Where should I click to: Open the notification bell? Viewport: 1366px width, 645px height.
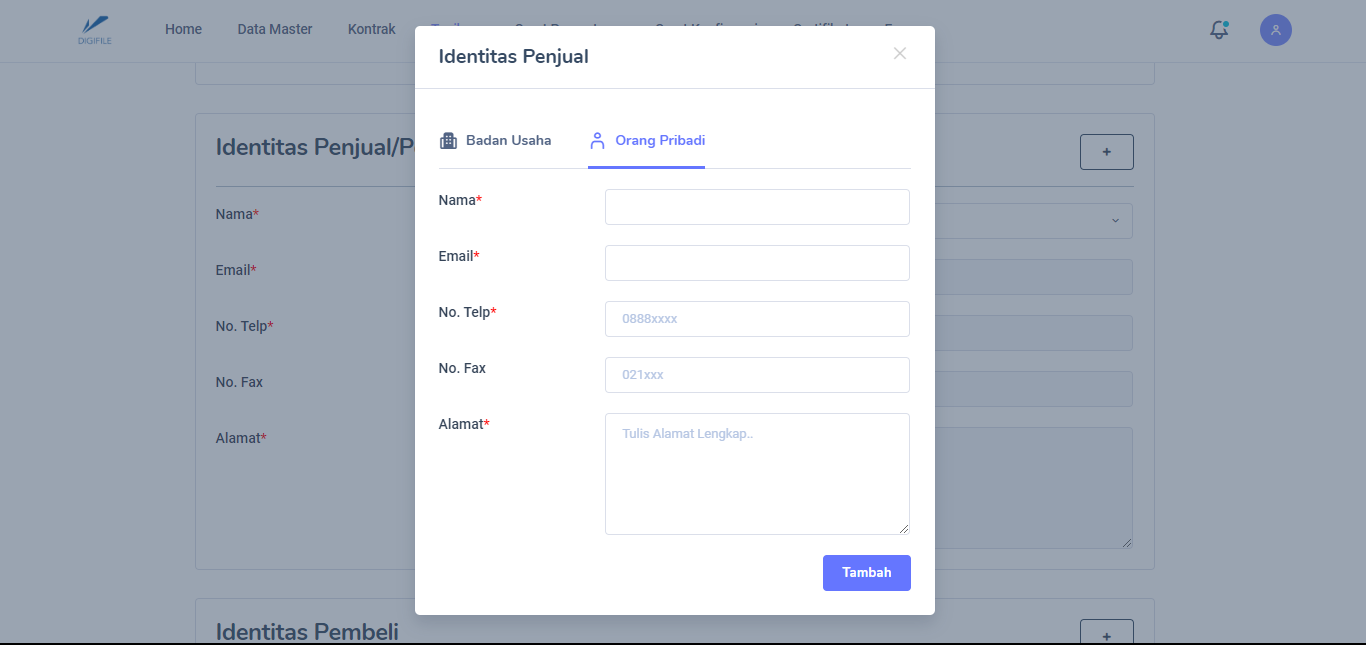(1219, 30)
